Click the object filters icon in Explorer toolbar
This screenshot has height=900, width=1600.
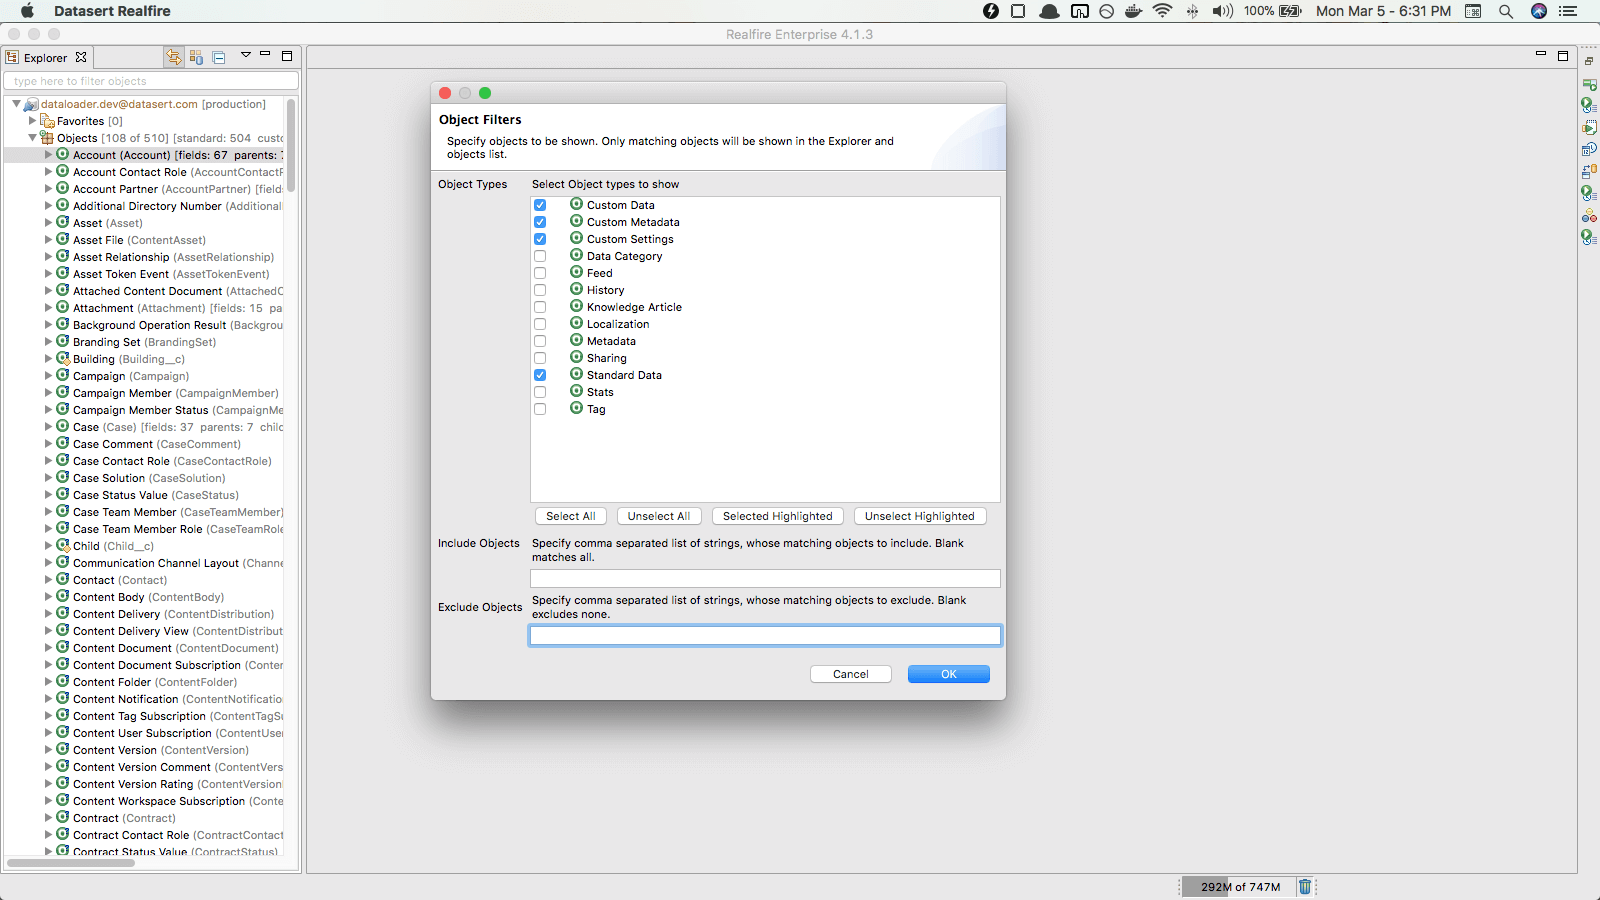click(196, 57)
